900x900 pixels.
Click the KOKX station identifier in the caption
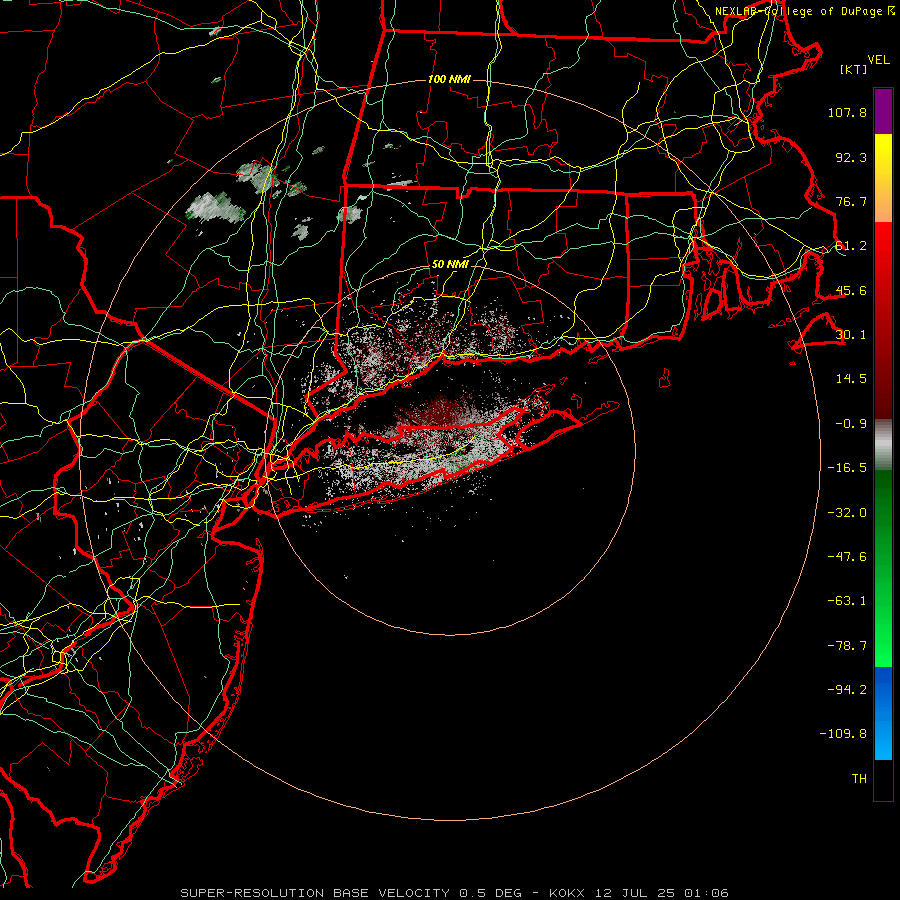click(567, 893)
